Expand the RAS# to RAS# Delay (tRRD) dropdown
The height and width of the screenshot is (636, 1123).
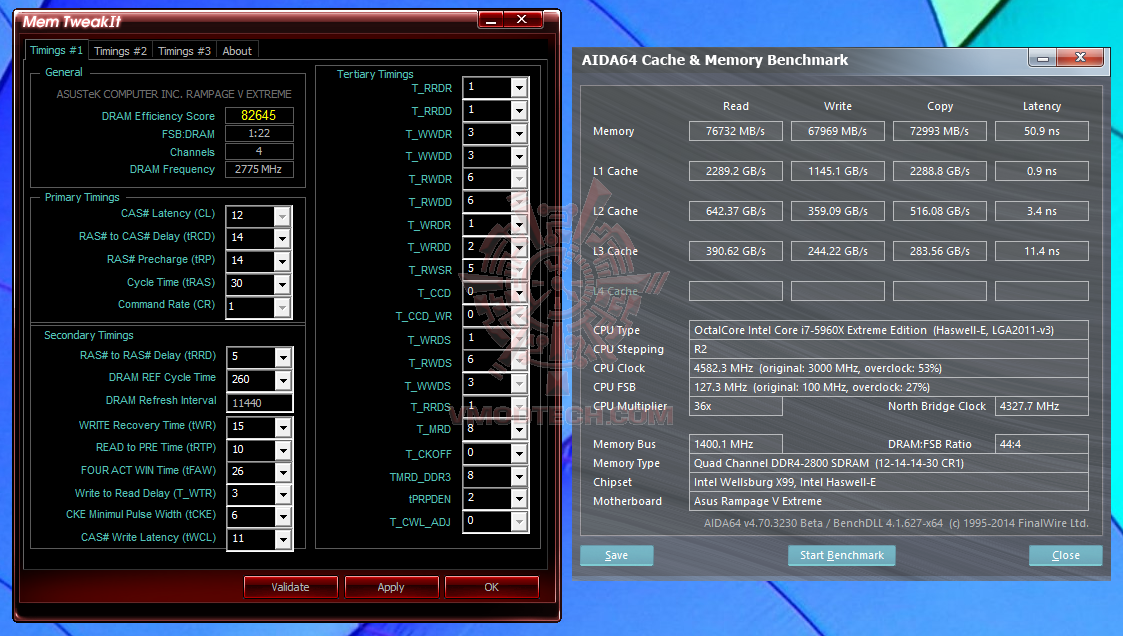tap(284, 357)
